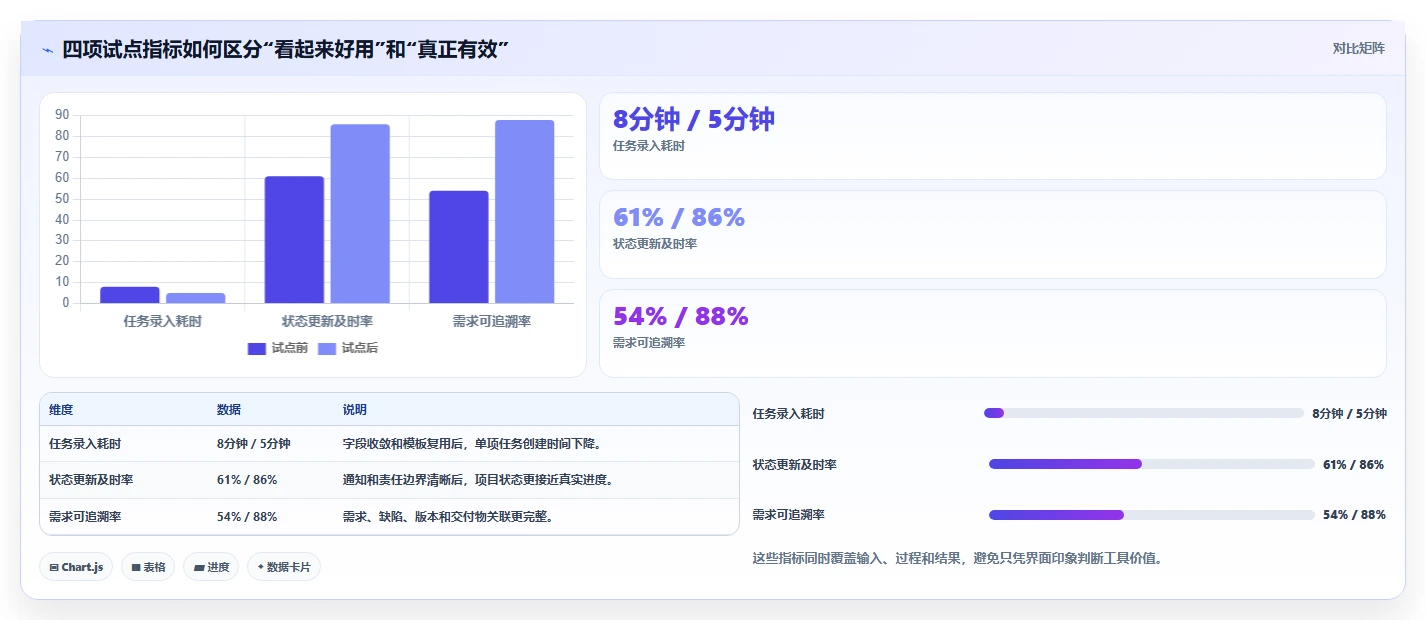Click the 维度 column header
Screen dimensions: 1426x620
click(x=61, y=410)
